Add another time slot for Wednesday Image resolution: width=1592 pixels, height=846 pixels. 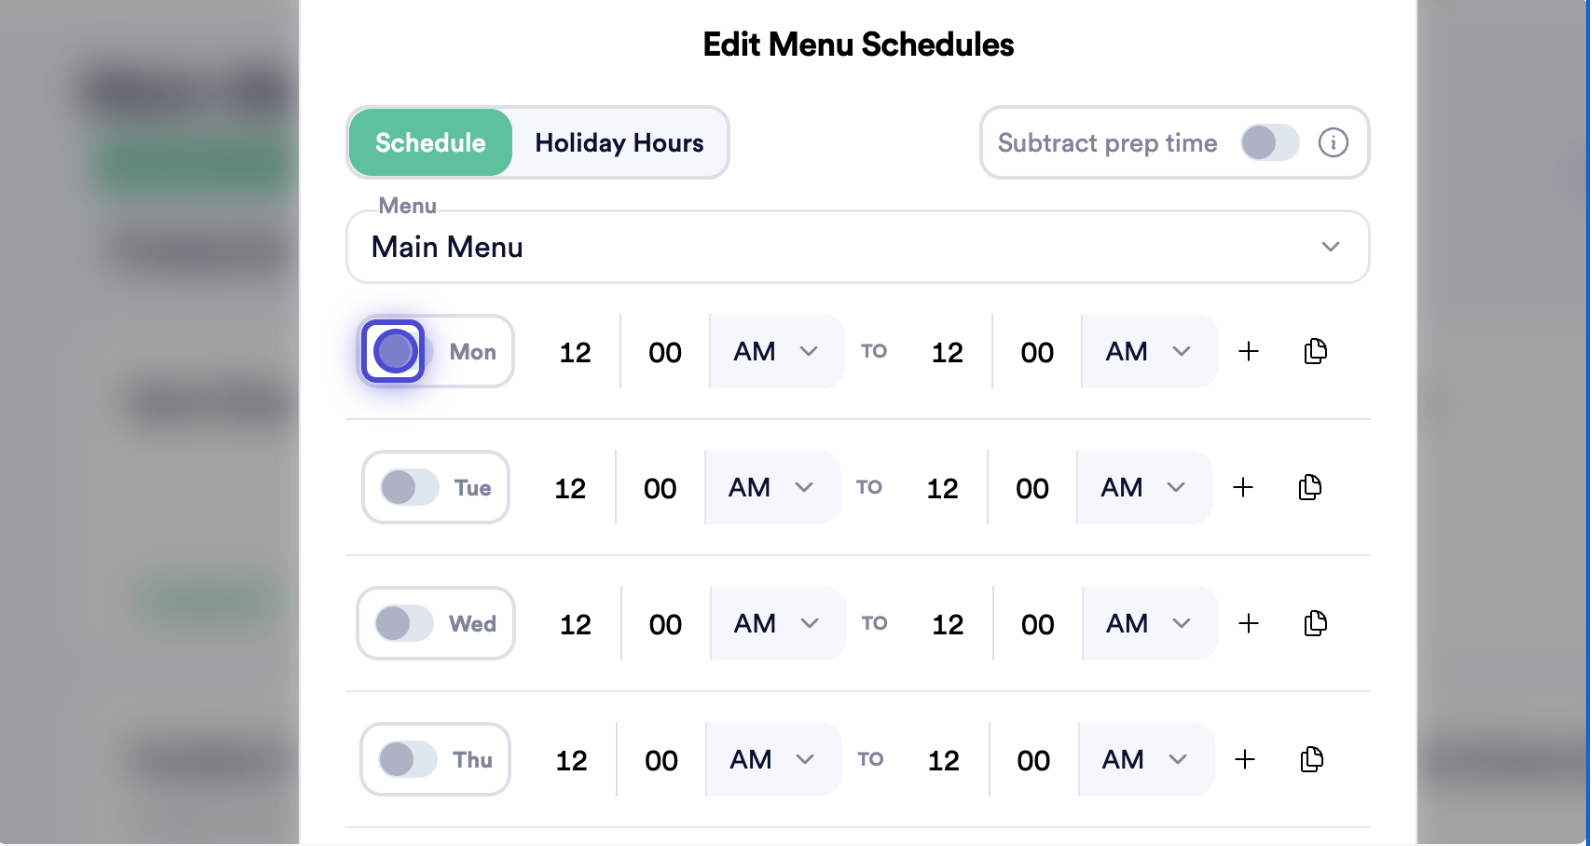point(1248,624)
